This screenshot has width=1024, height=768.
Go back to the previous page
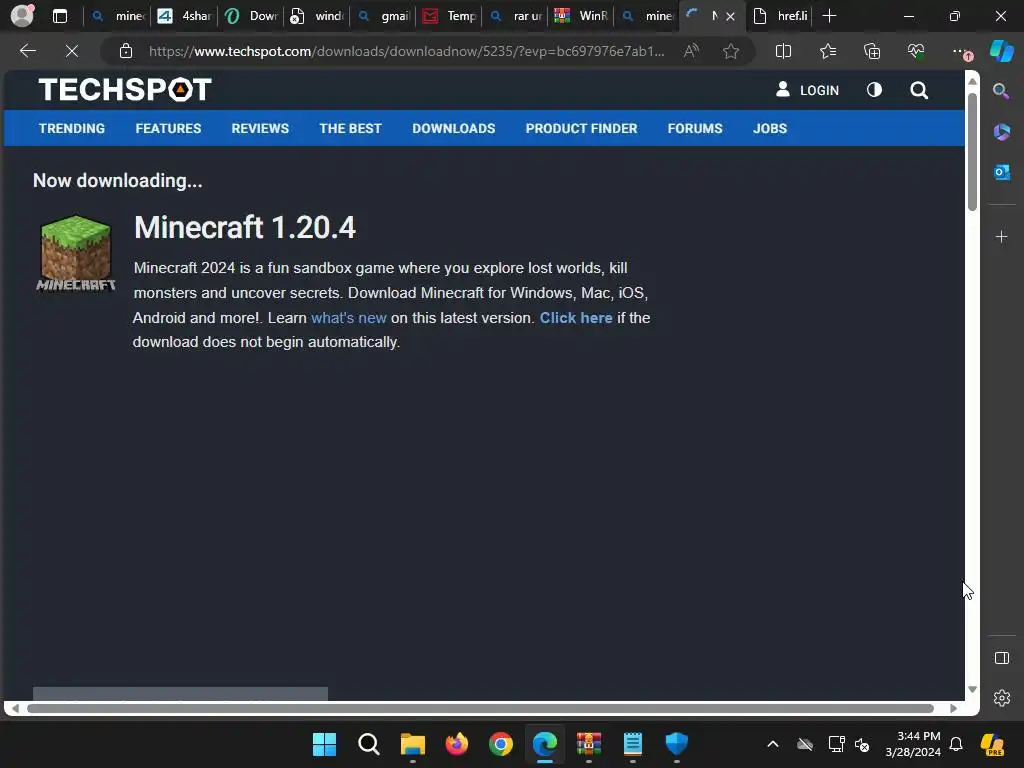[x=28, y=51]
